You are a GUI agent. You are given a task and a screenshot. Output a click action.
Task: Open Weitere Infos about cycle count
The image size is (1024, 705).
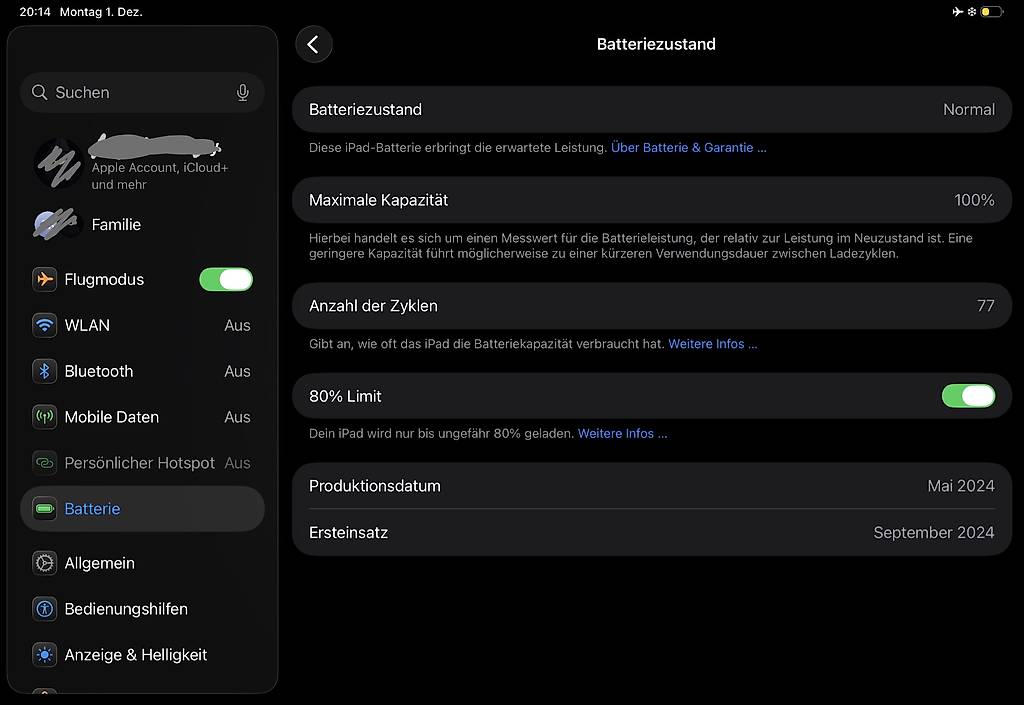pos(712,344)
